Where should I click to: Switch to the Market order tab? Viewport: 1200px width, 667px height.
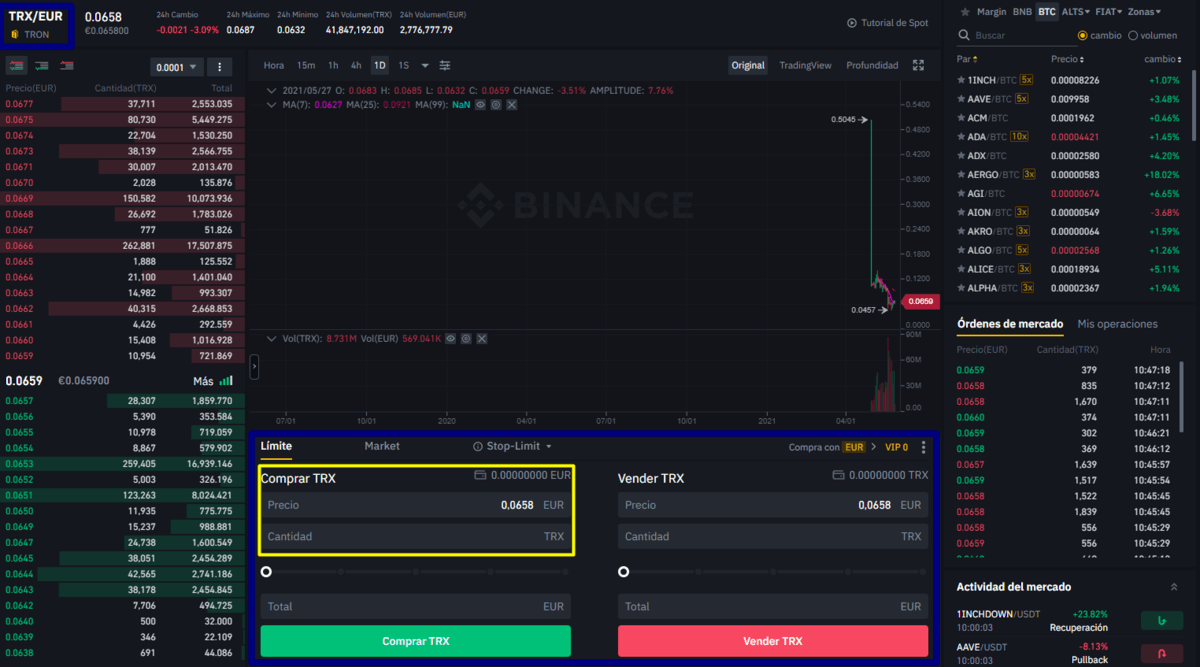tap(382, 446)
